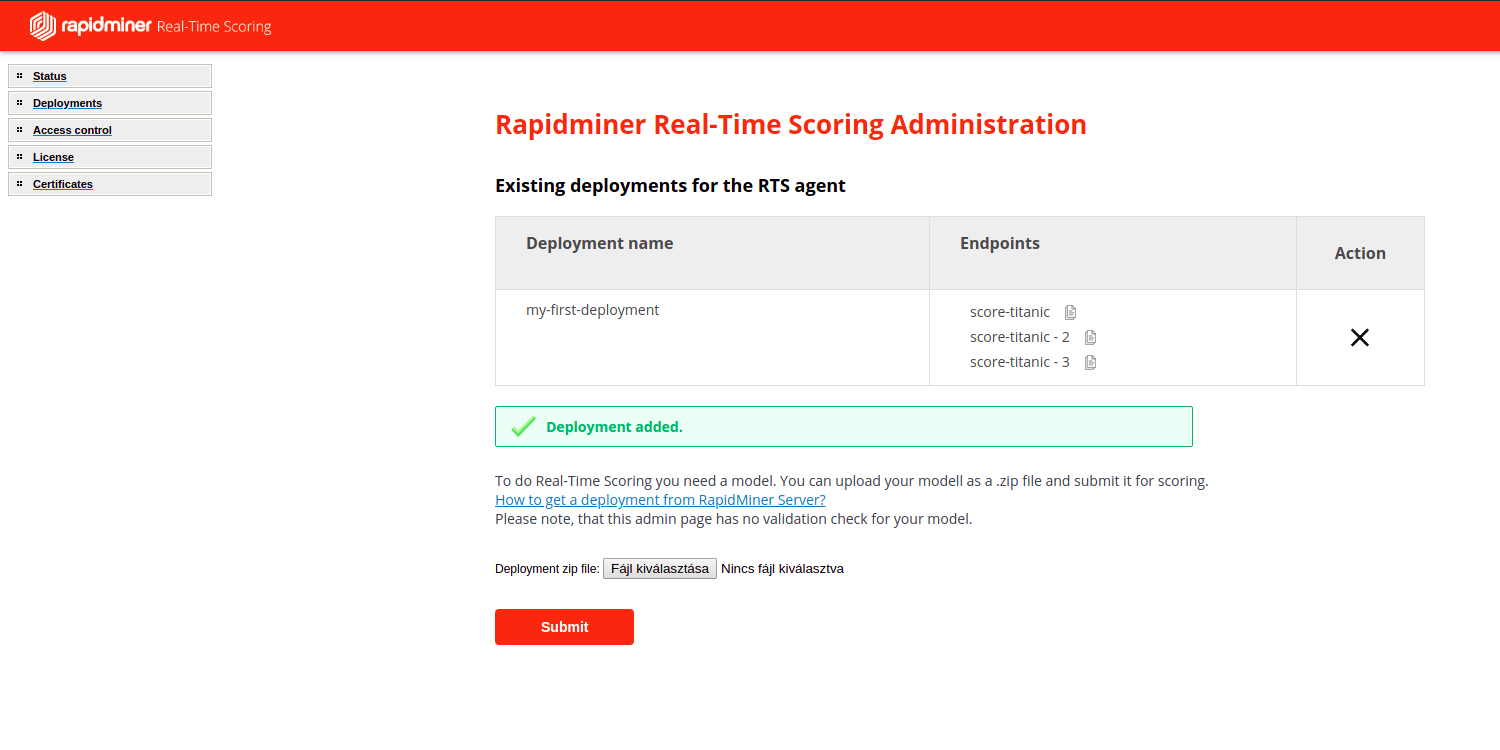
Task: Click the Deployment added notification banner
Action: [x=843, y=427]
